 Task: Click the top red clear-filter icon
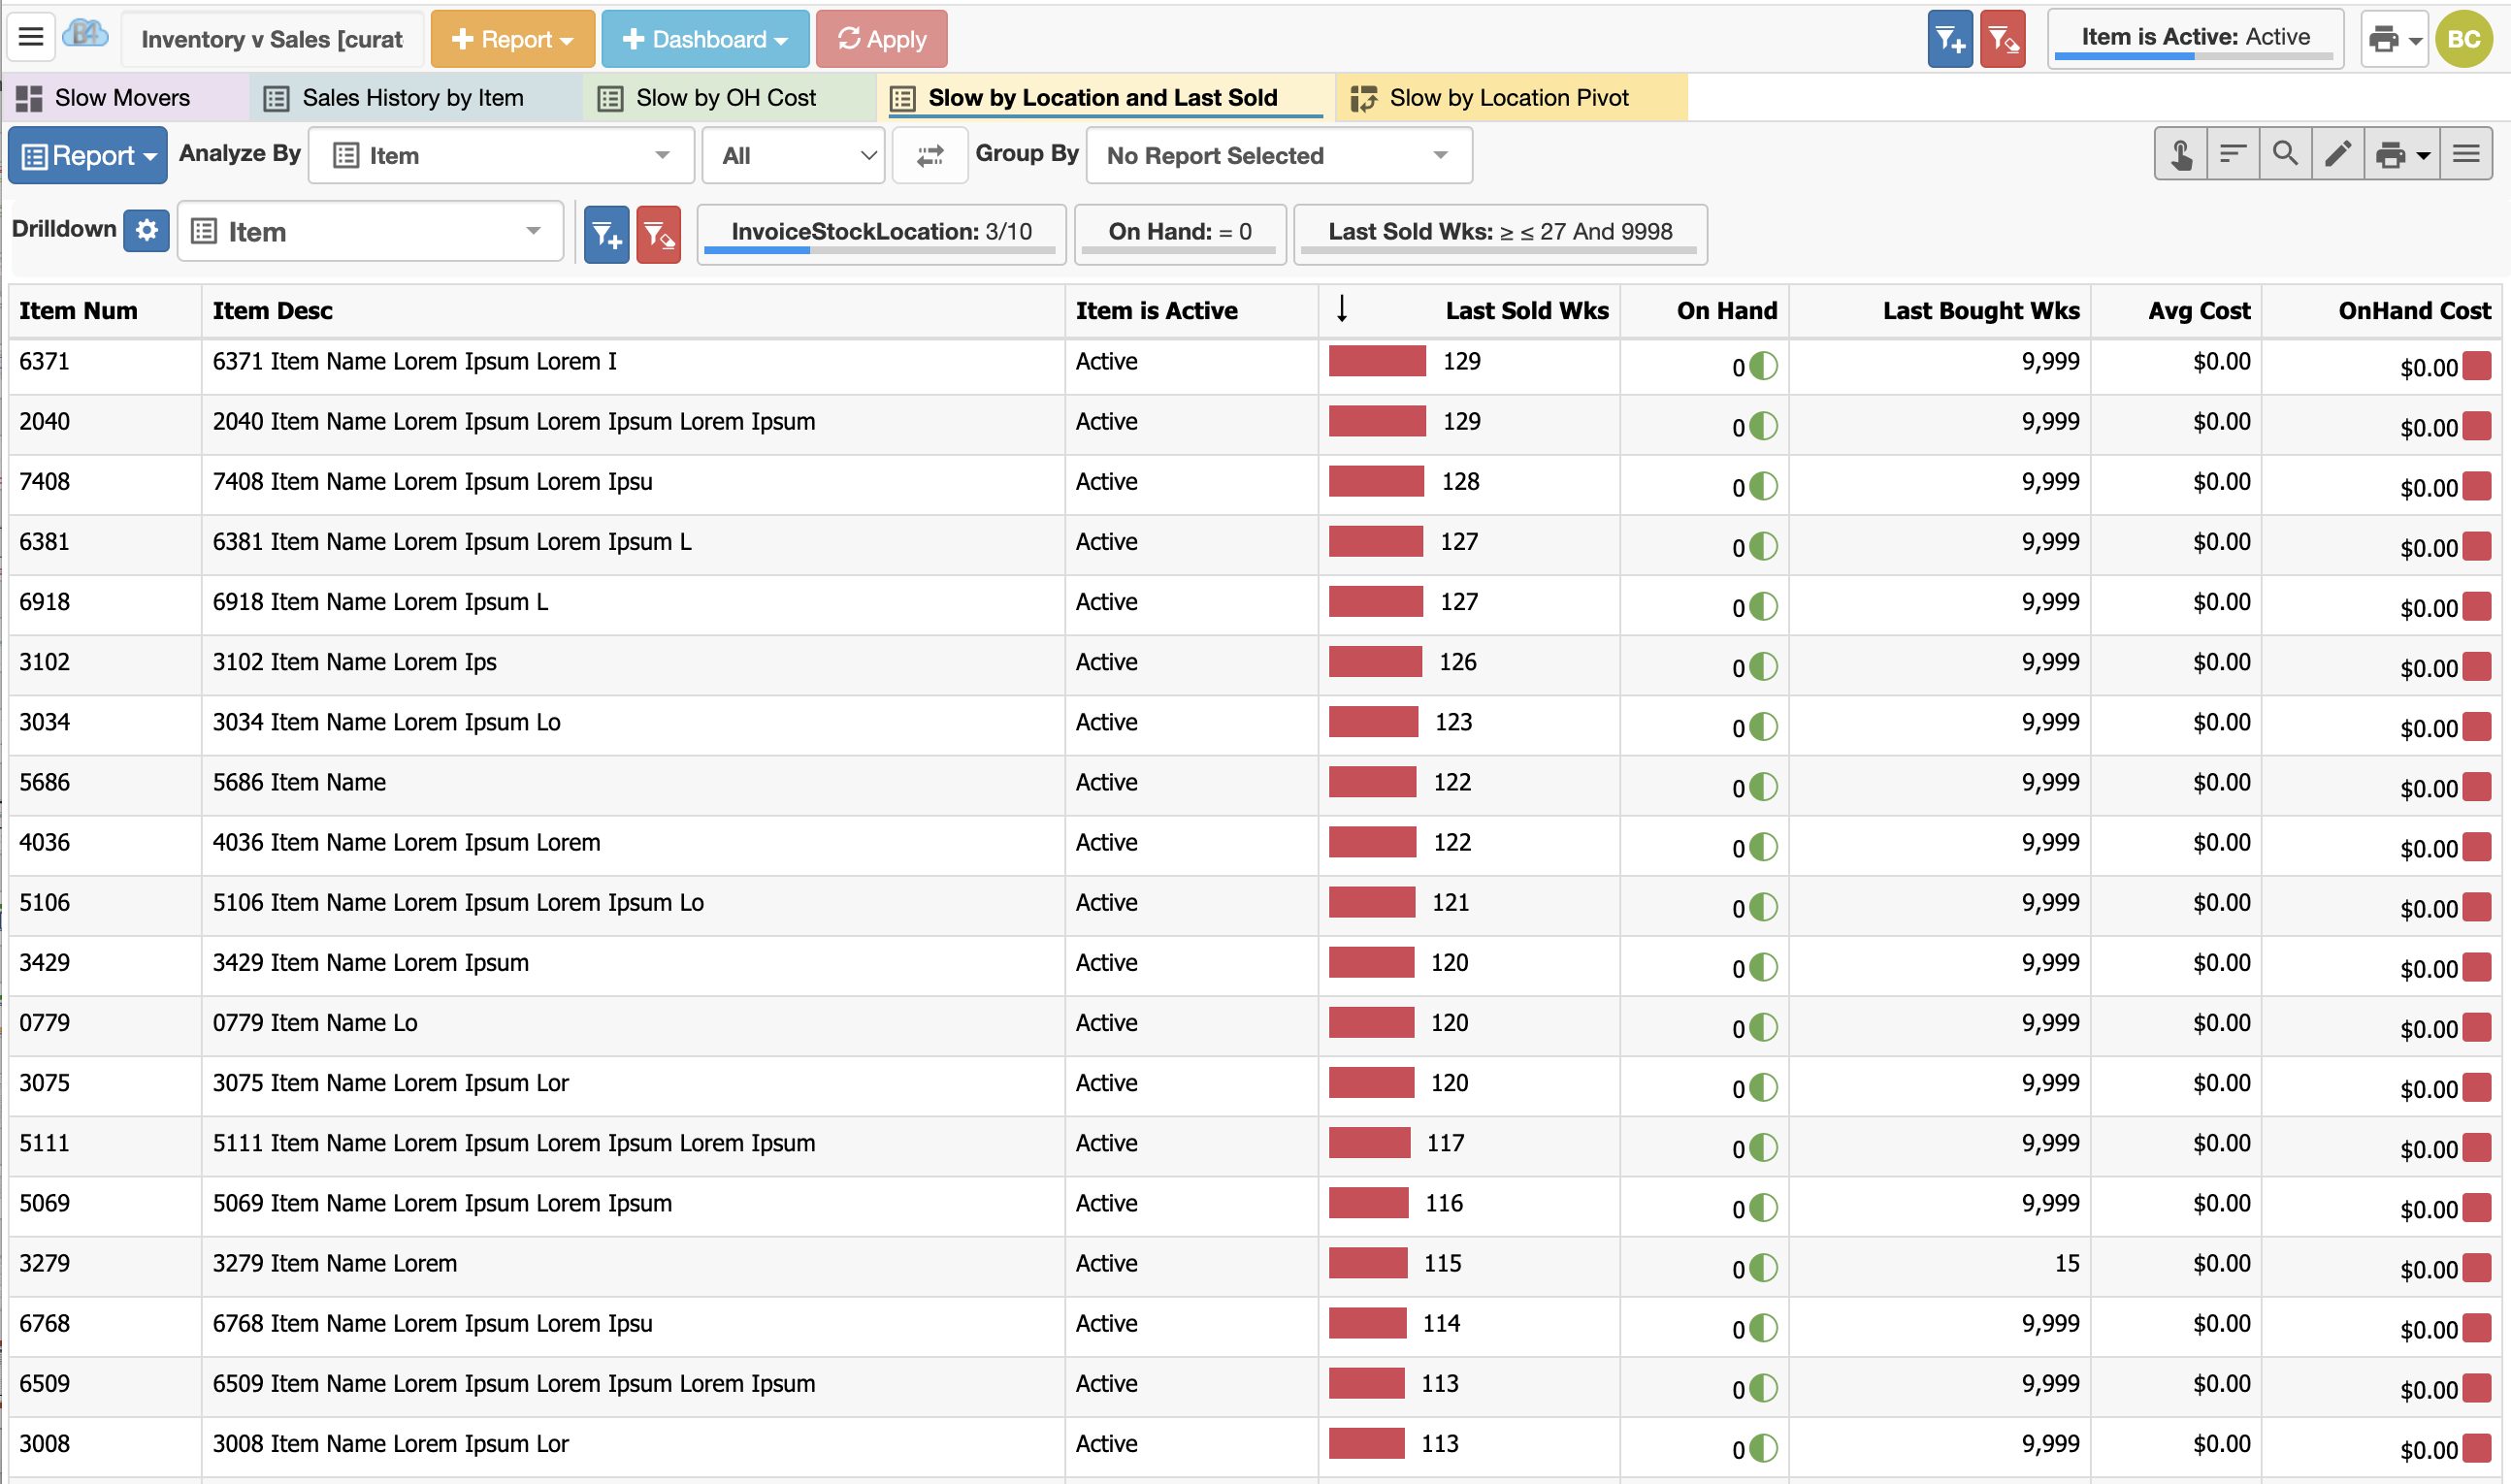[x=2003, y=39]
